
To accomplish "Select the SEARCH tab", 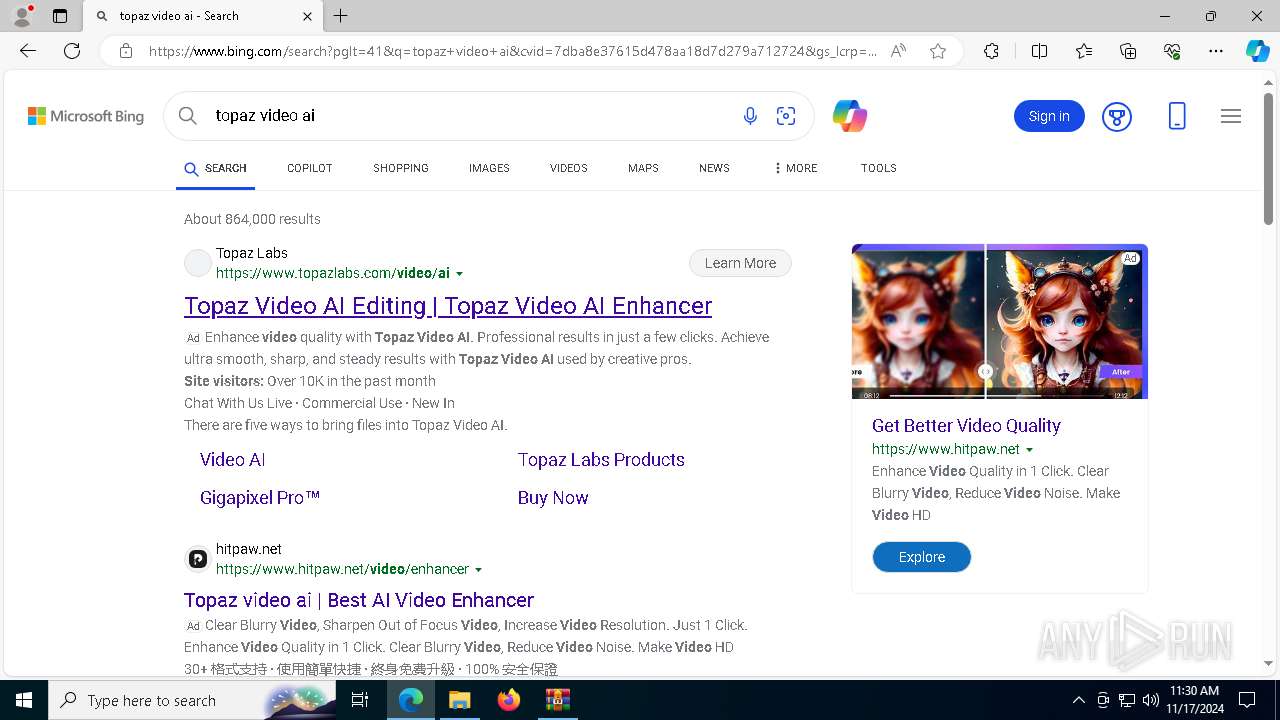I will [x=215, y=168].
